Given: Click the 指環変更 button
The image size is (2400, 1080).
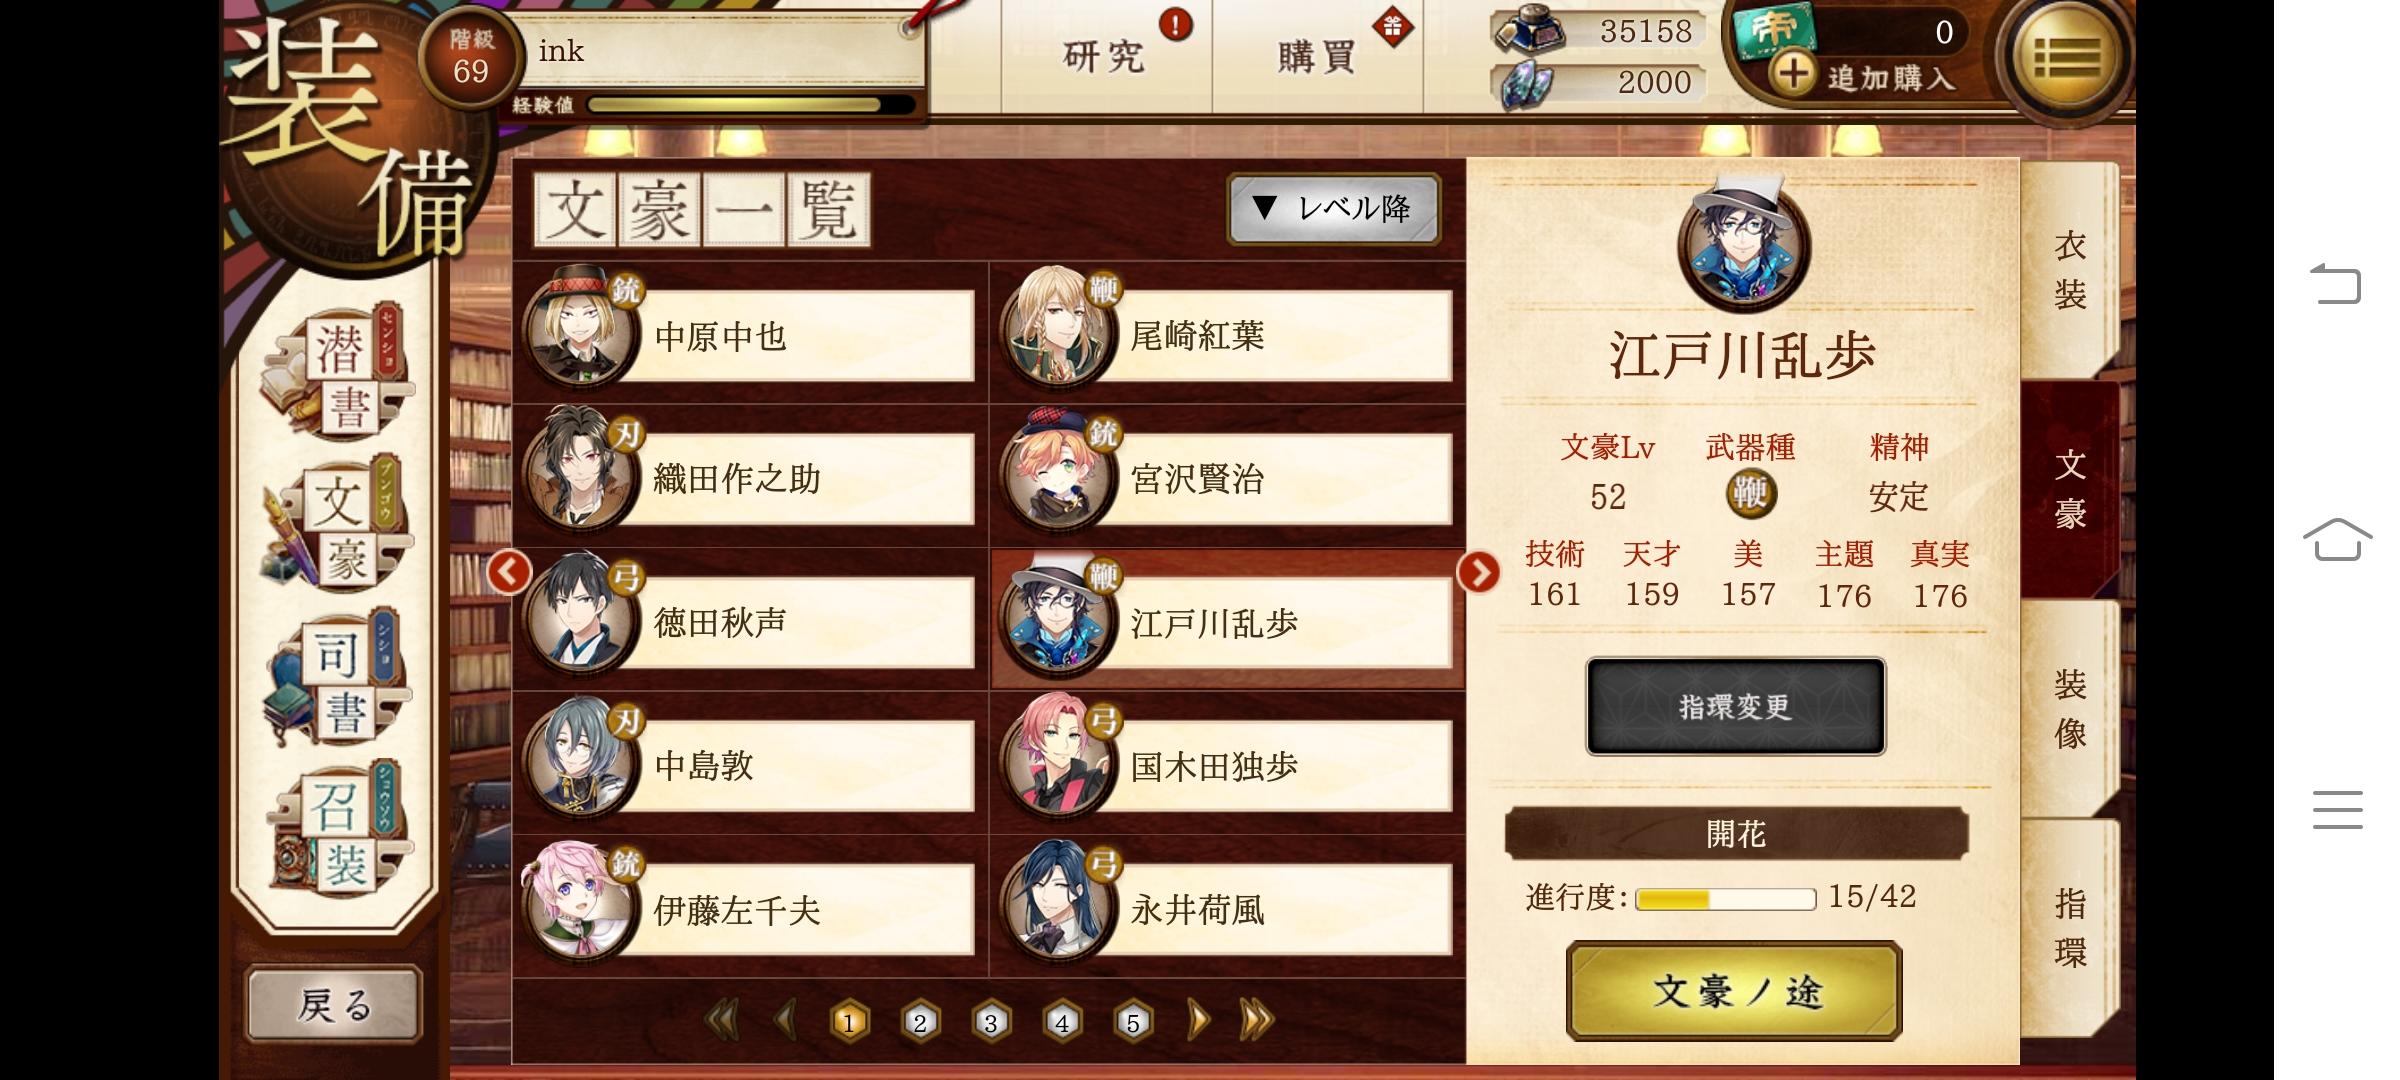Looking at the screenshot, I should coord(1736,706).
